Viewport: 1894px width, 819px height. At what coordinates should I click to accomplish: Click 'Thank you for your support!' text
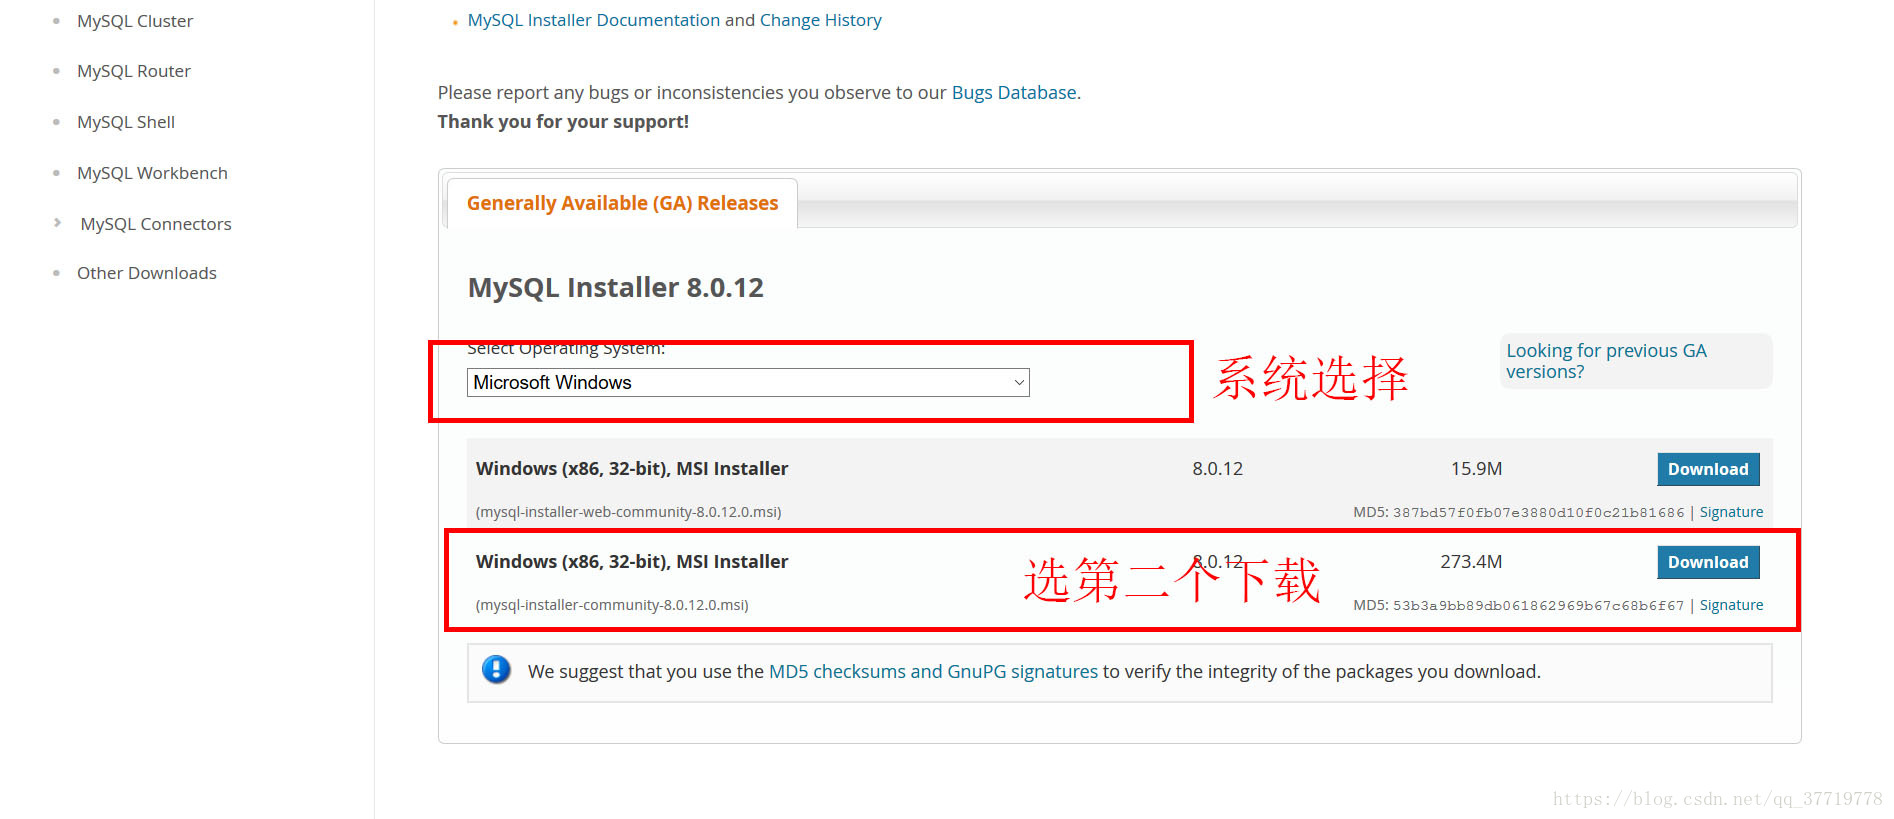tap(563, 122)
